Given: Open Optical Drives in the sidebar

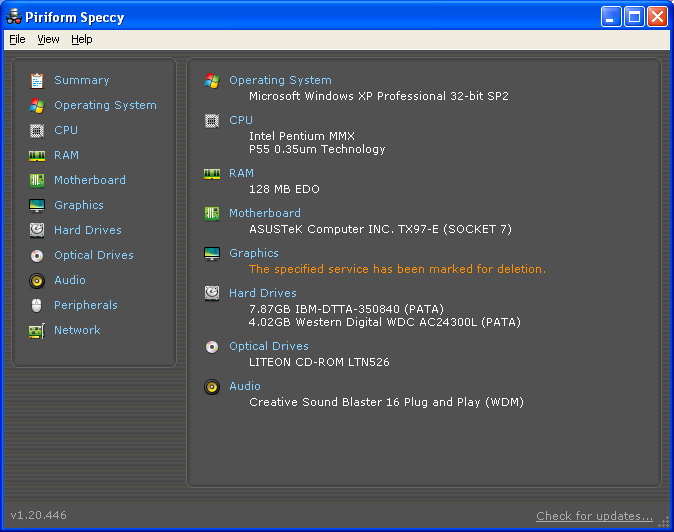Looking at the screenshot, I should (x=94, y=255).
